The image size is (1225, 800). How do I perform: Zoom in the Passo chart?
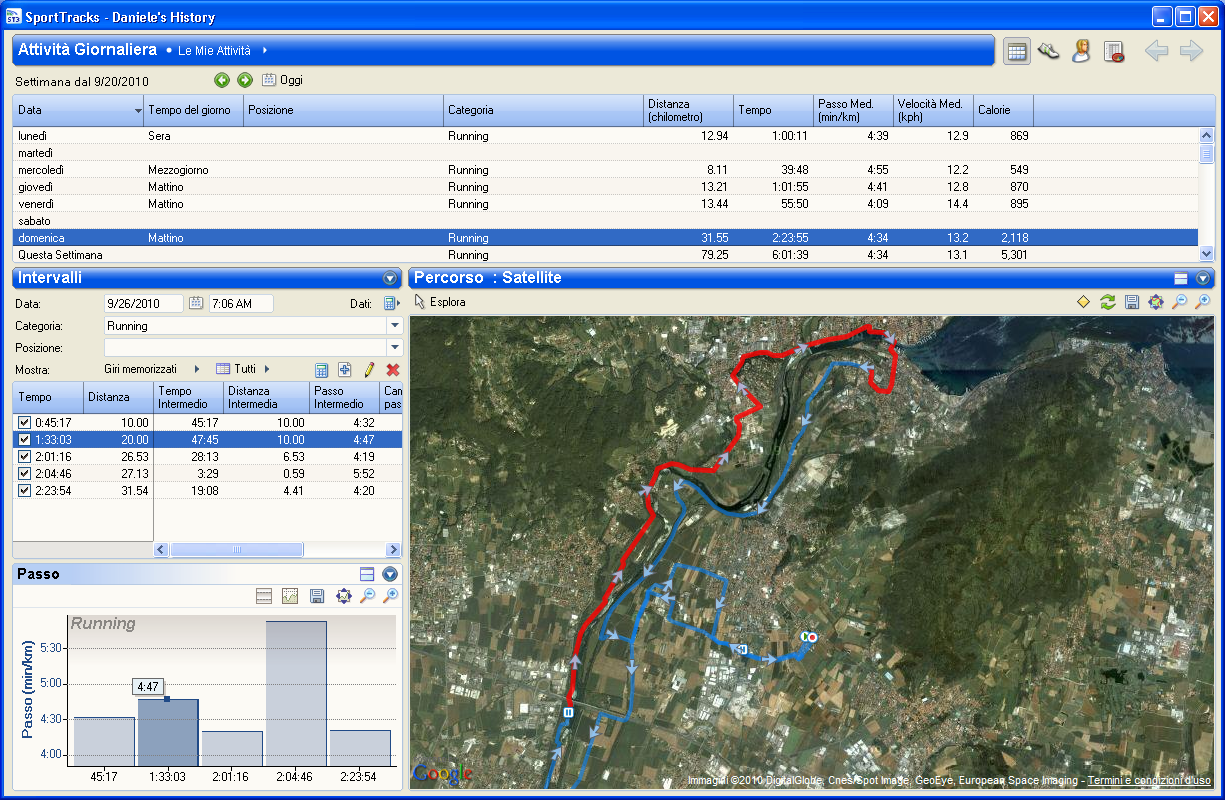click(391, 596)
